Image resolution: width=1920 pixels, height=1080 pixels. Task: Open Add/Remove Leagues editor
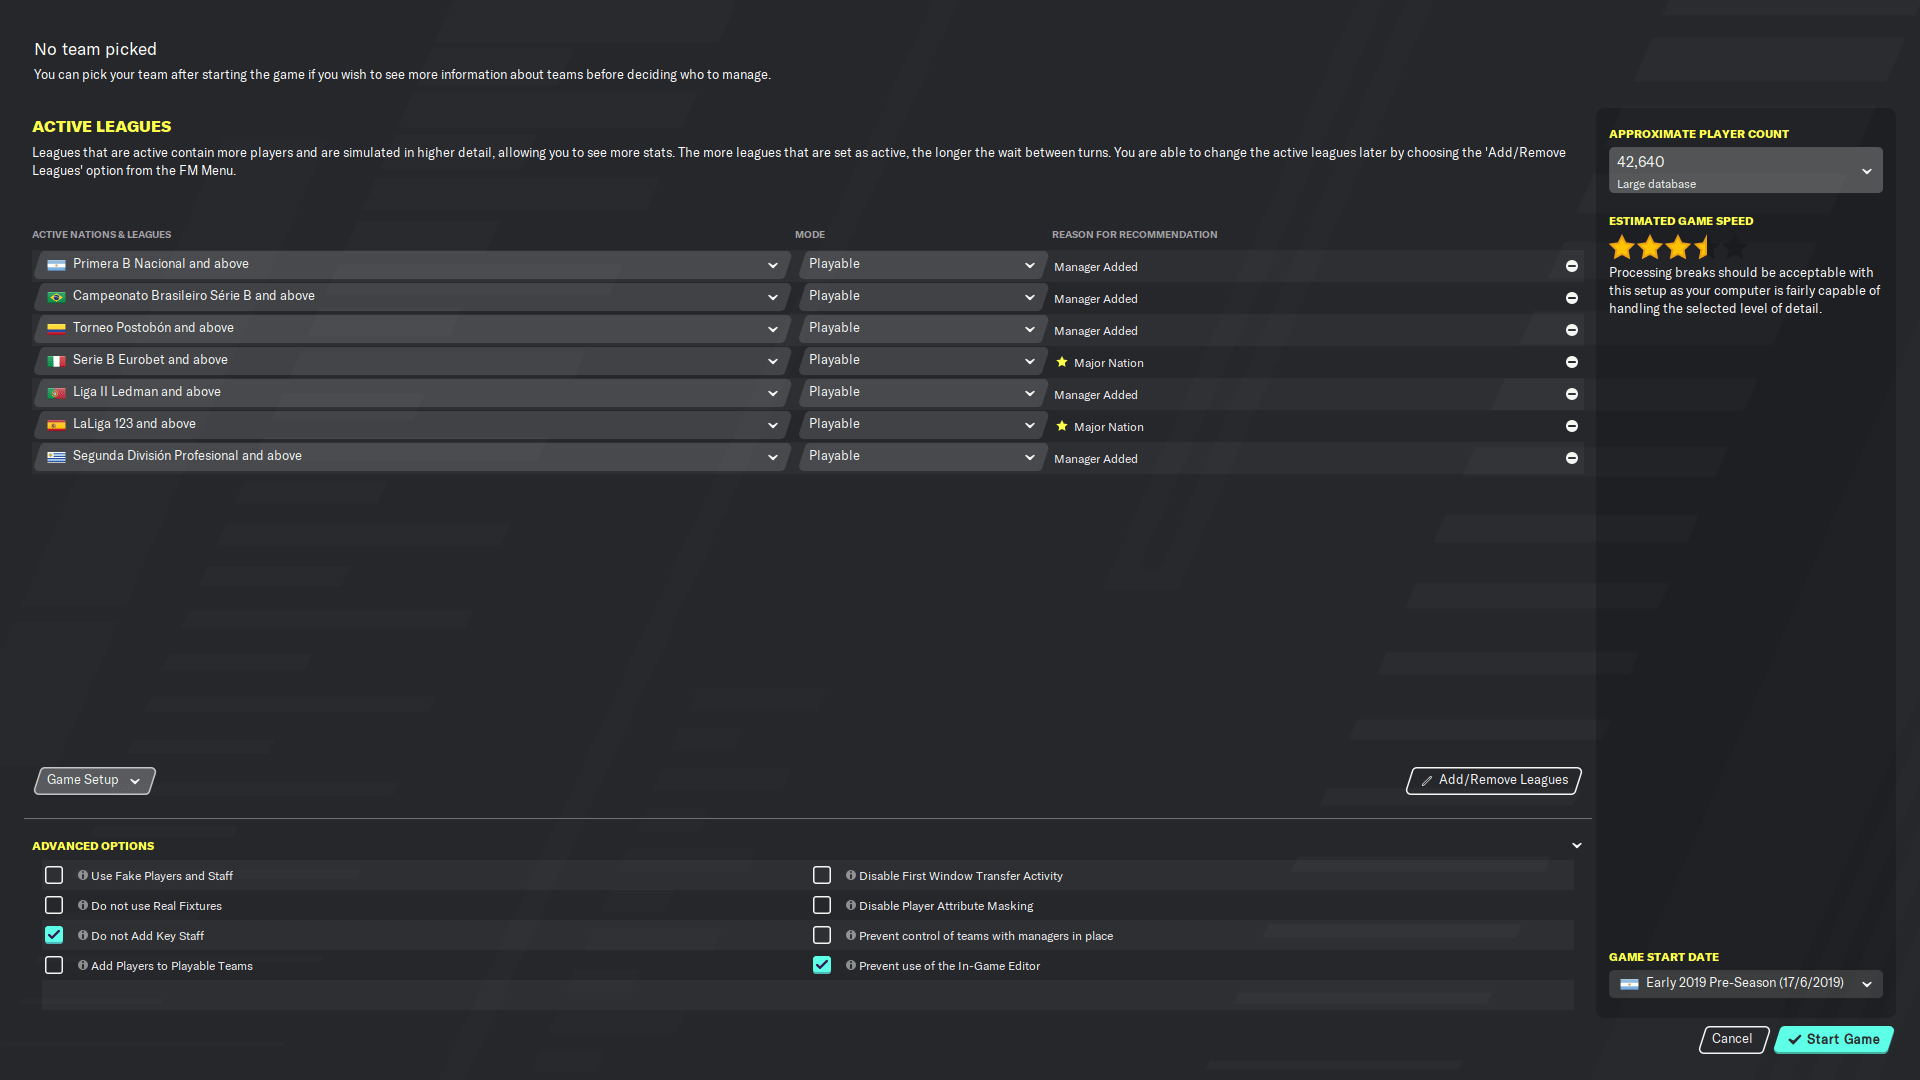point(1494,780)
